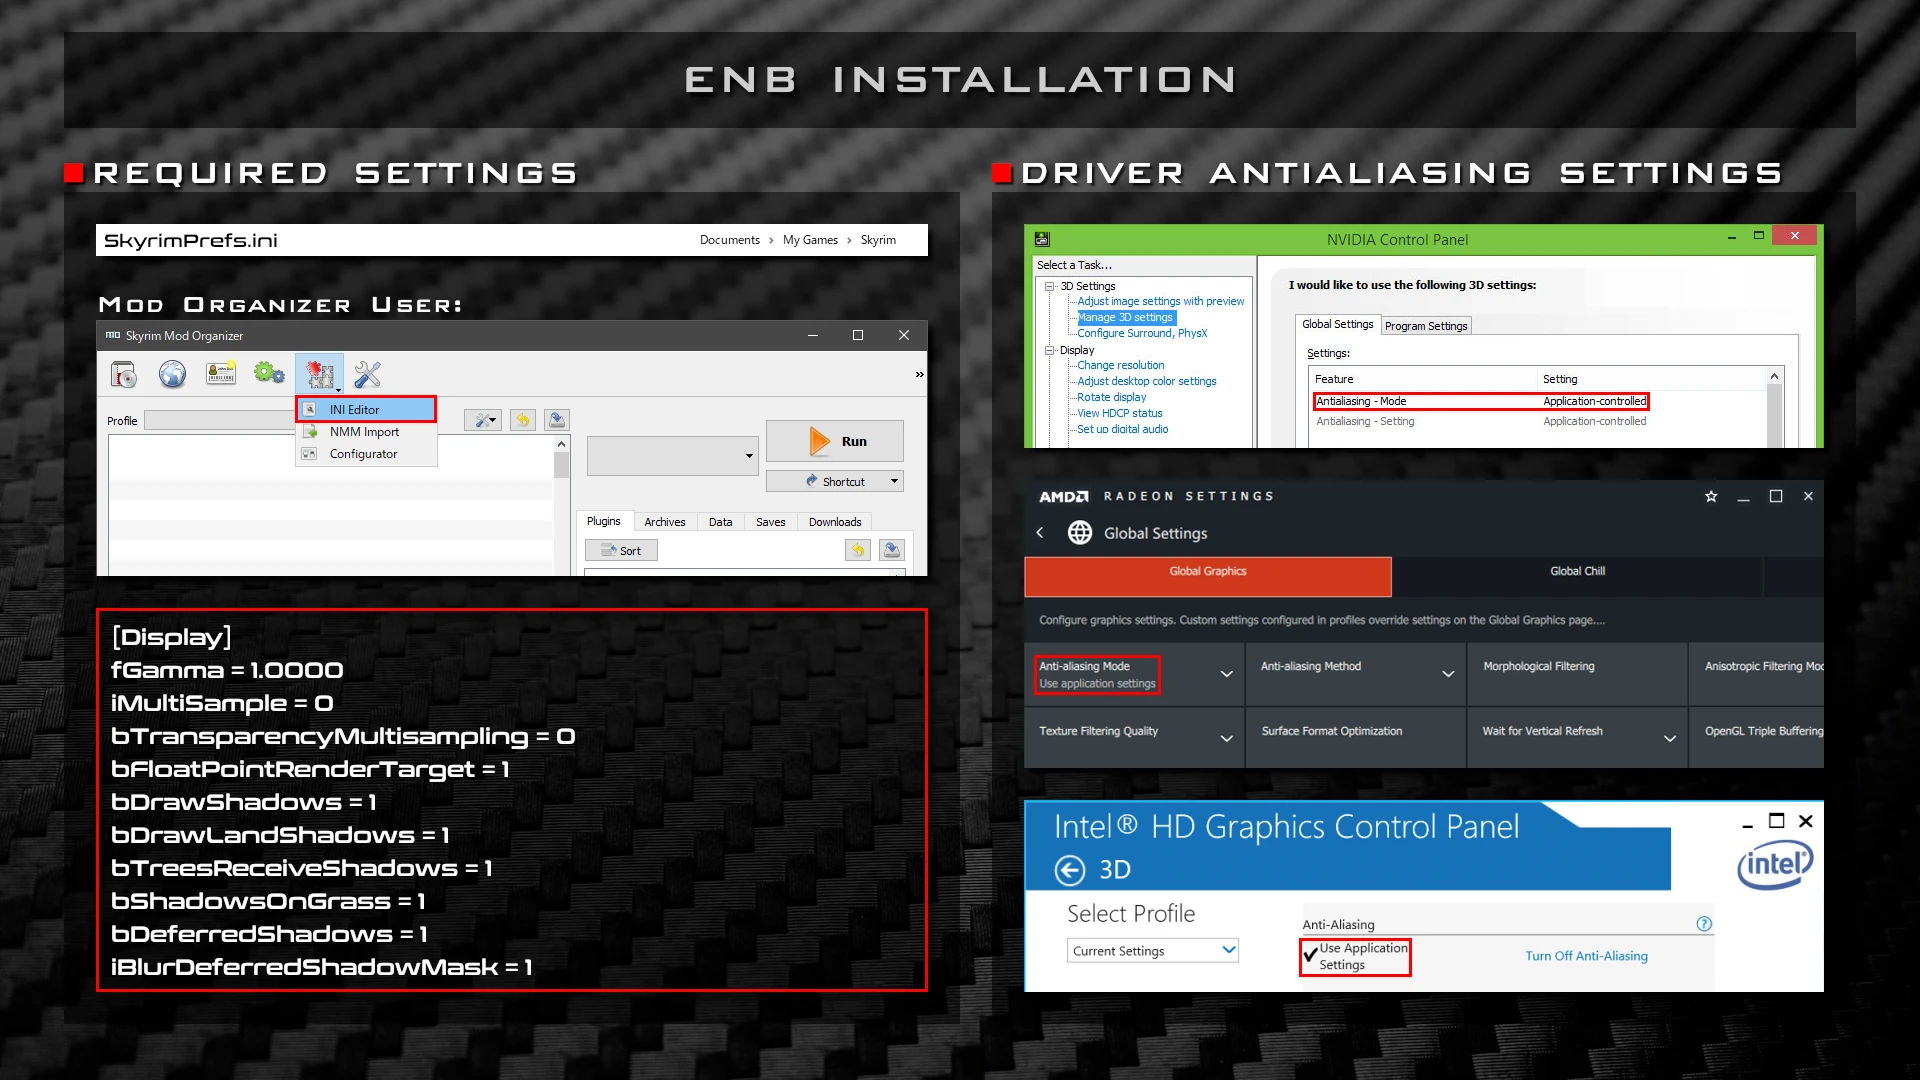
Task: Toggle Surface Format Optimization setting
Action: pyautogui.click(x=1355, y=738)
